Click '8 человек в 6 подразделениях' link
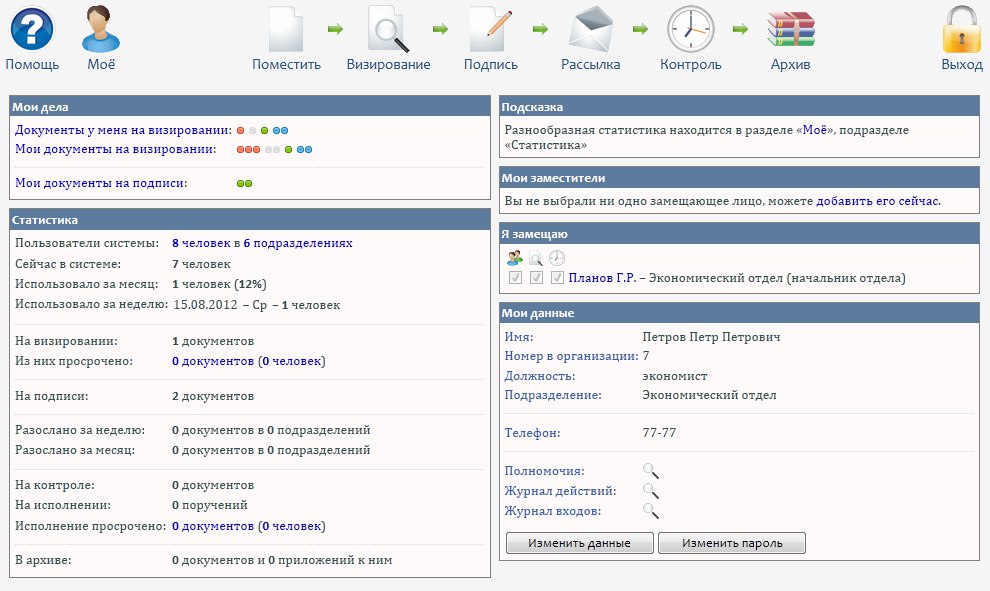 tap(262, 243)
